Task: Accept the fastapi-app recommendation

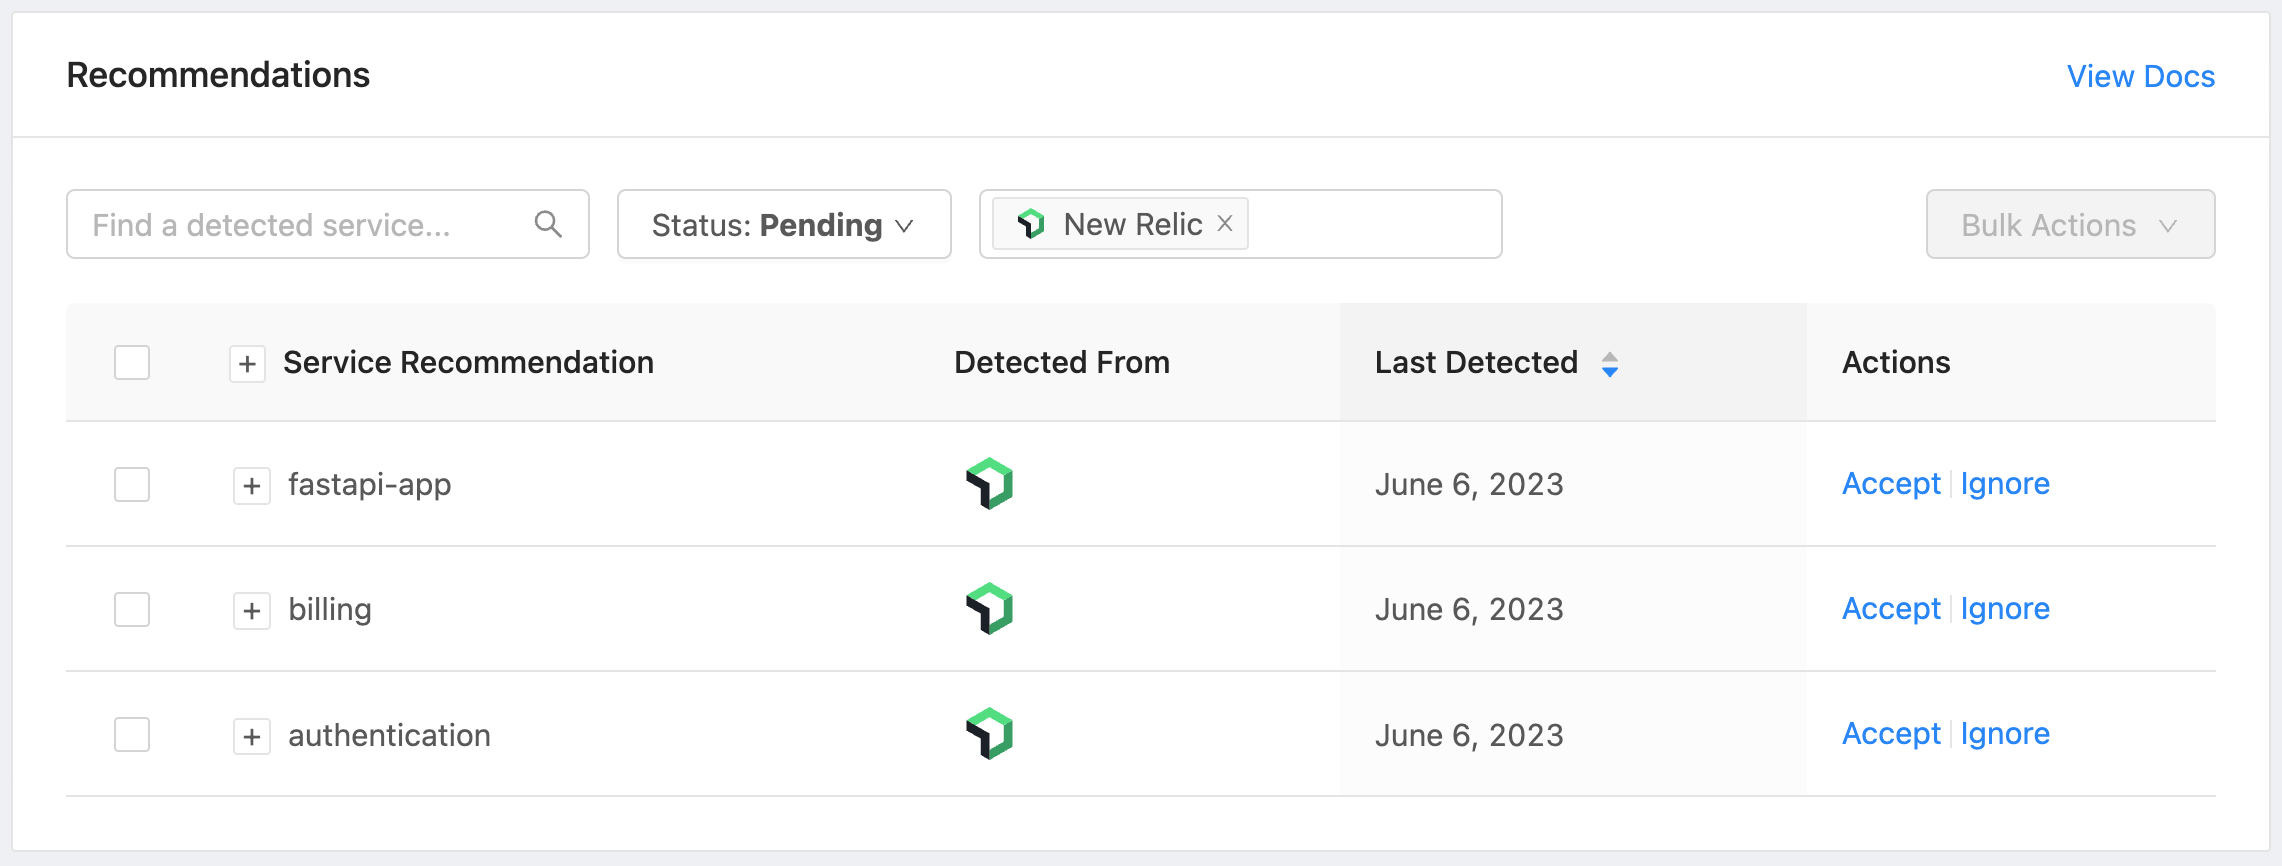Action: point(1890,484)
